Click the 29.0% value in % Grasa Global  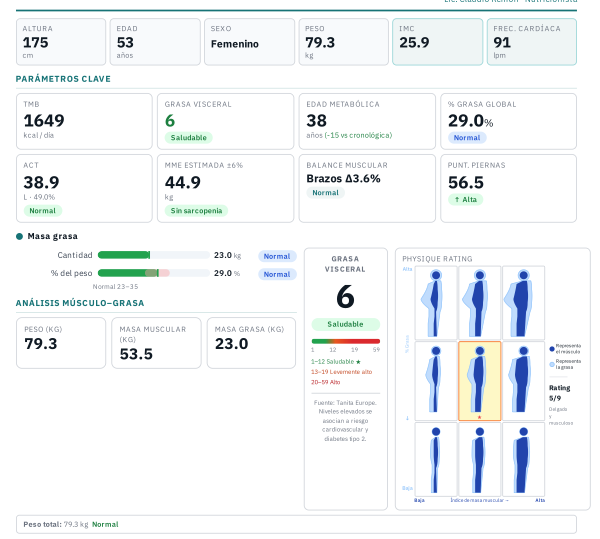[471, 121]
